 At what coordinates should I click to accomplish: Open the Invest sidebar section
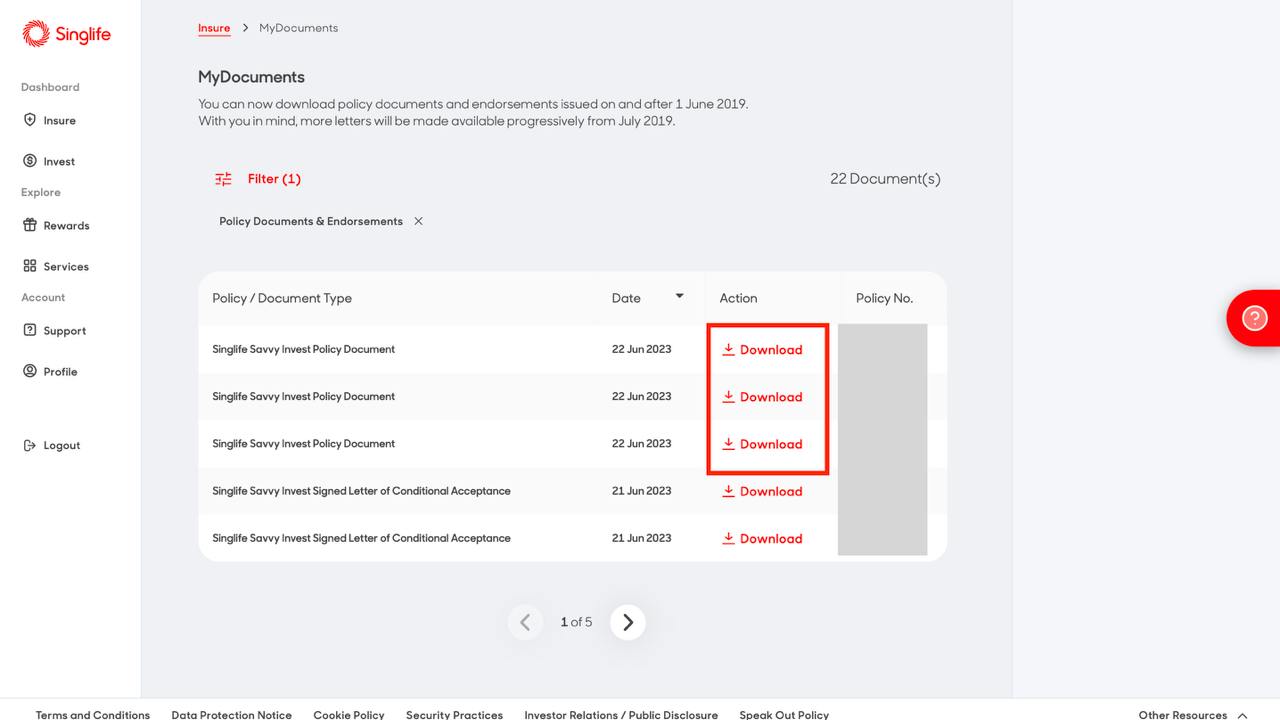(x=49, y=161)
